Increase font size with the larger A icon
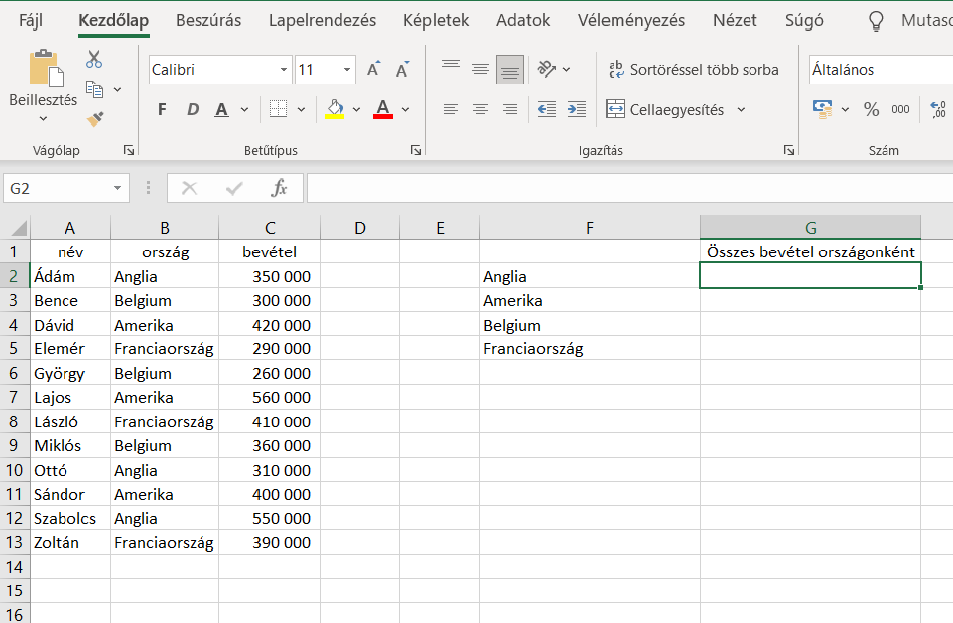This screenshot has height=623, width=953. click(x=373, y=70)
